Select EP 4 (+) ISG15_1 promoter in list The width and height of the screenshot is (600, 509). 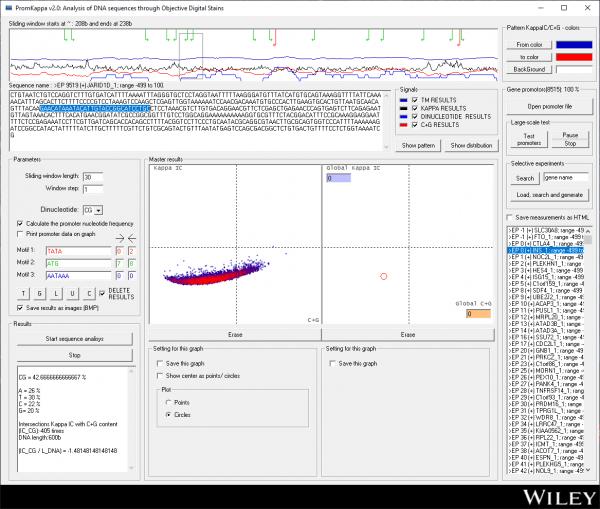click(546, 277)
